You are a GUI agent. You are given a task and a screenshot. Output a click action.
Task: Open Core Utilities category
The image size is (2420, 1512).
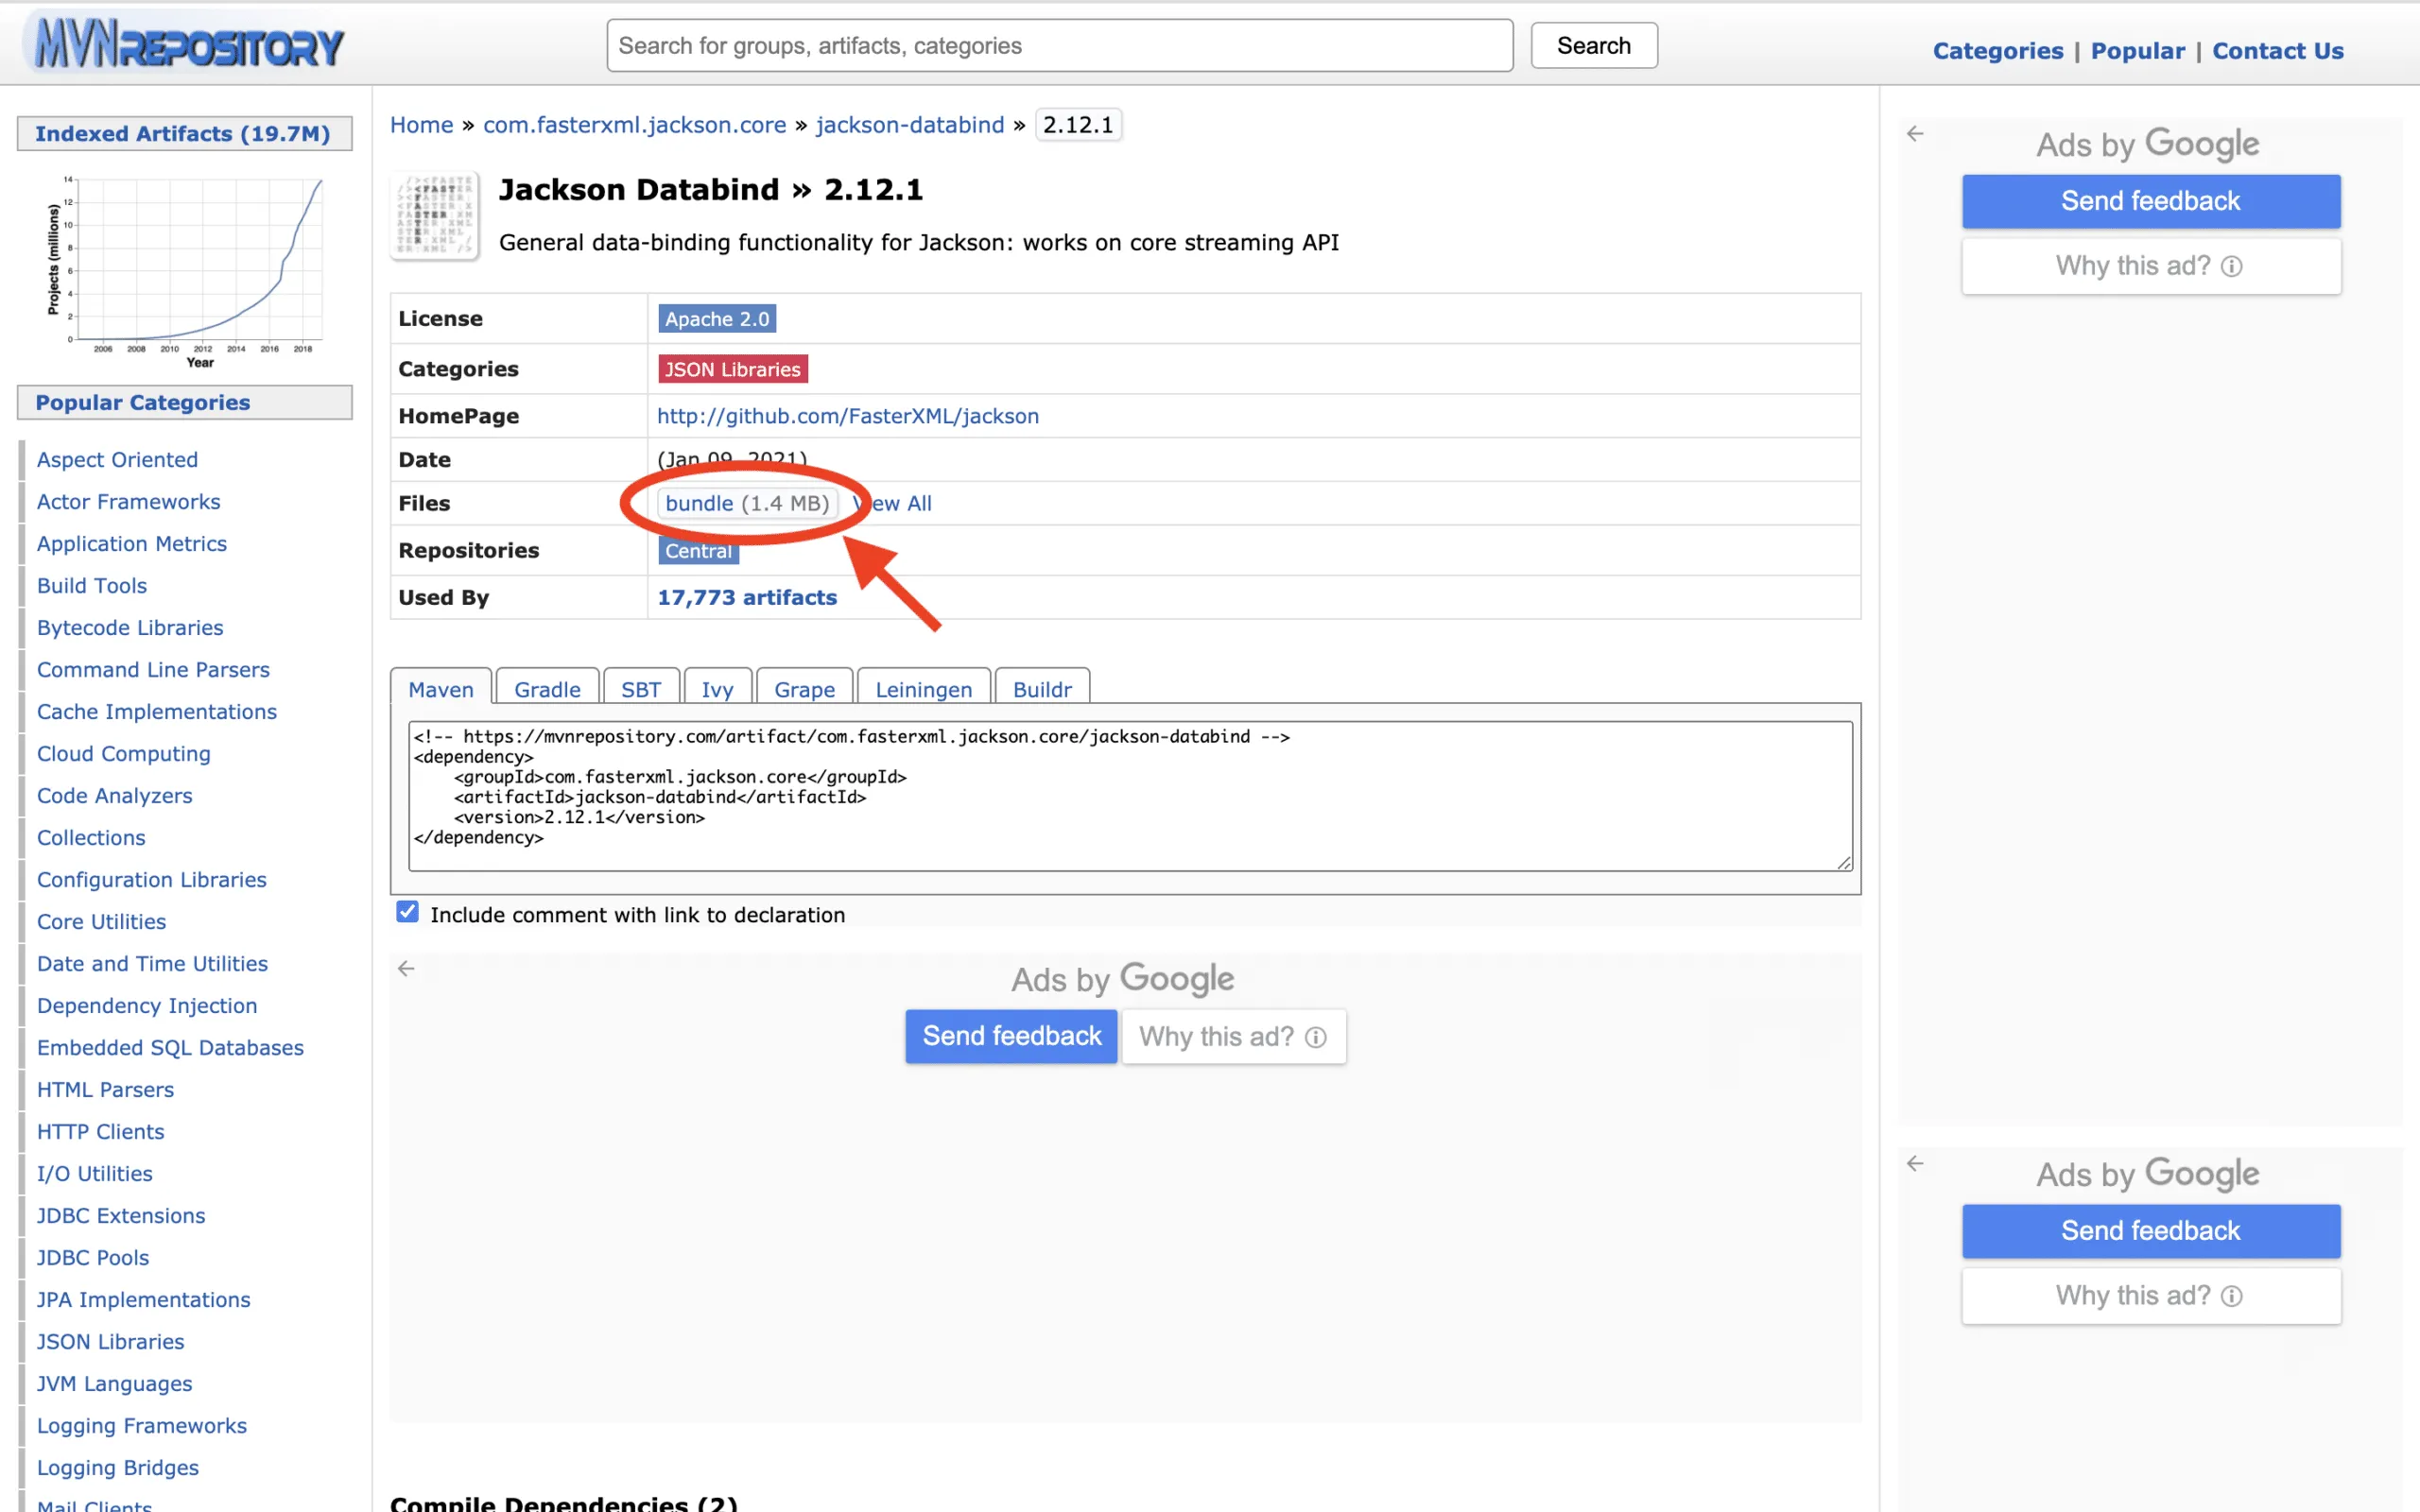click(101, 922)
